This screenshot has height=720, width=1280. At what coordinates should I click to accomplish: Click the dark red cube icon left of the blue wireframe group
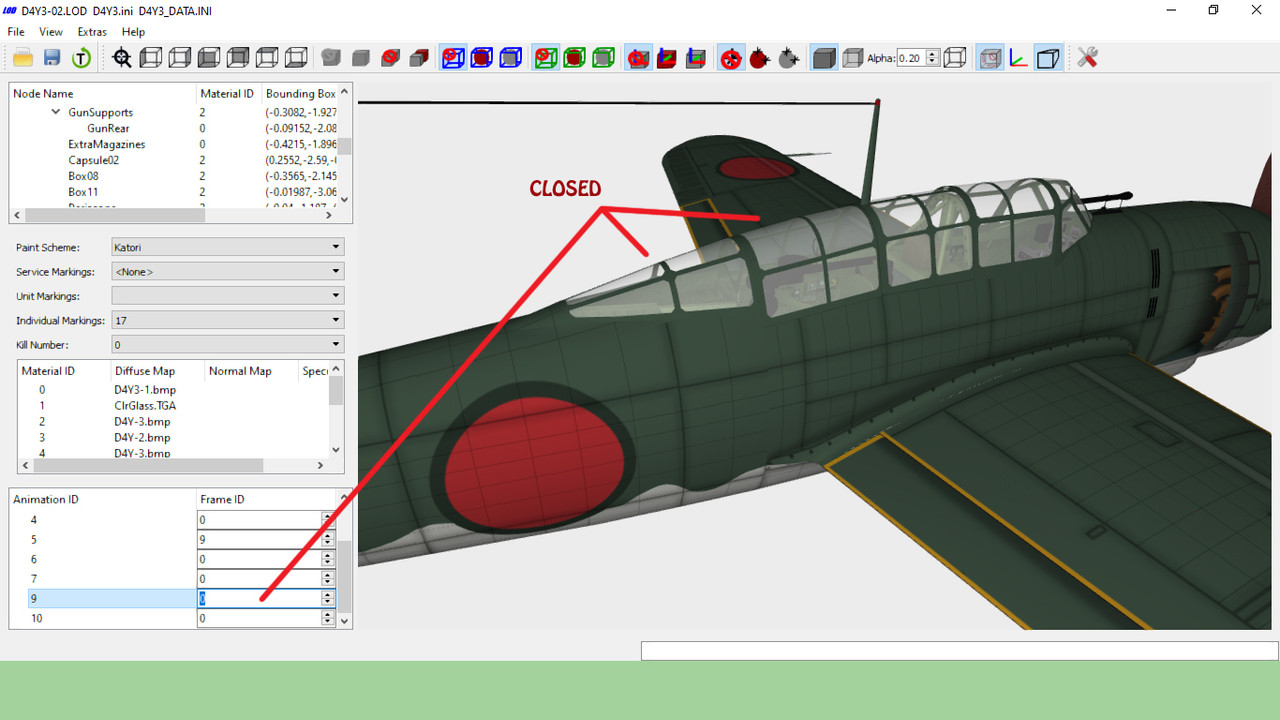point(419,58)
